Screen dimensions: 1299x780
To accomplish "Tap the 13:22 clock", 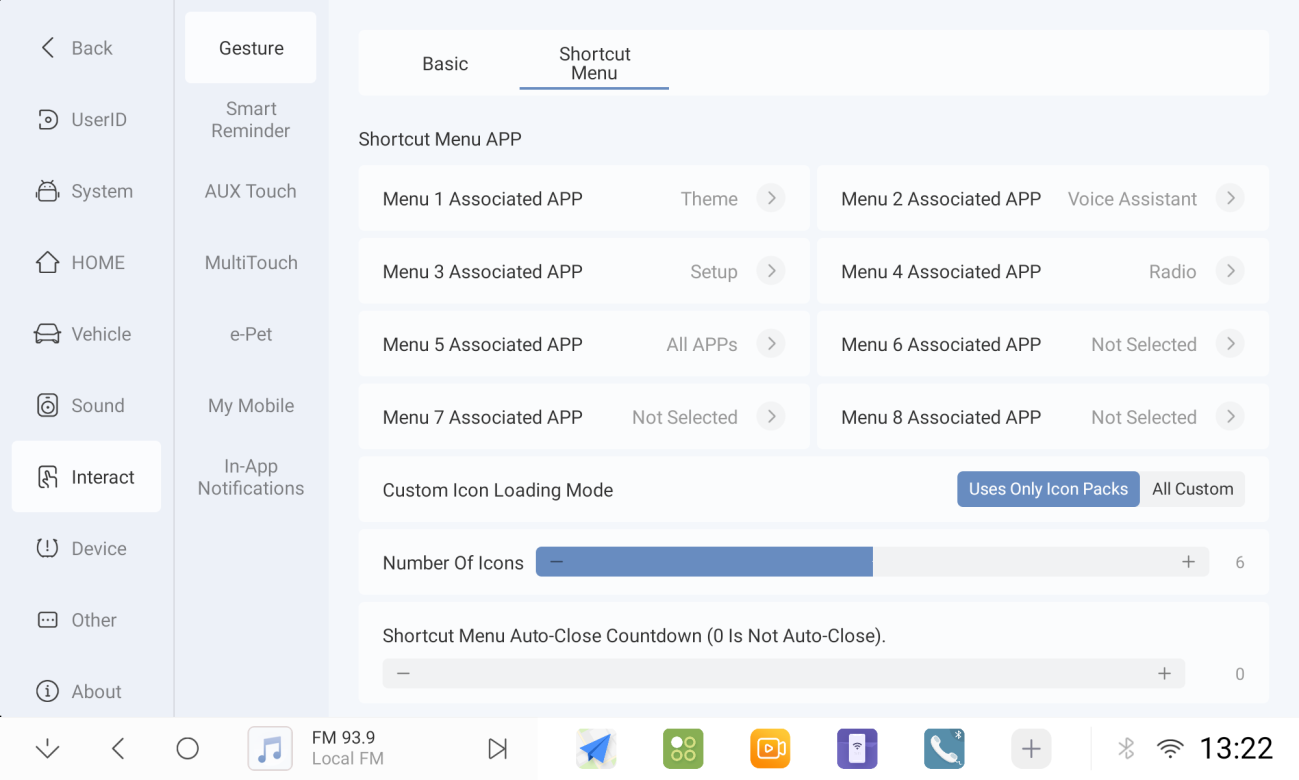I will tap(1236, 748).
